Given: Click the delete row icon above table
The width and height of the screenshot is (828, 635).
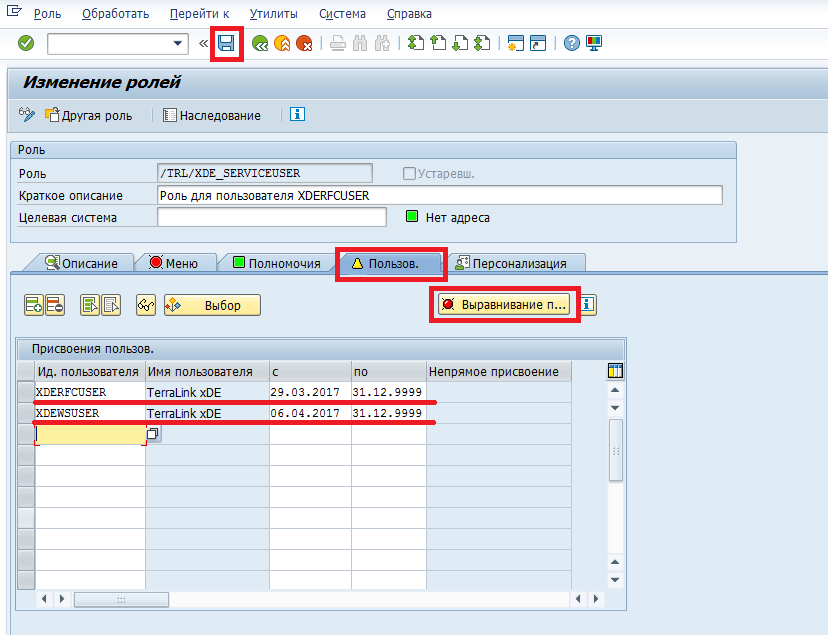Looking at the screenshot, I should pos(55,305).
